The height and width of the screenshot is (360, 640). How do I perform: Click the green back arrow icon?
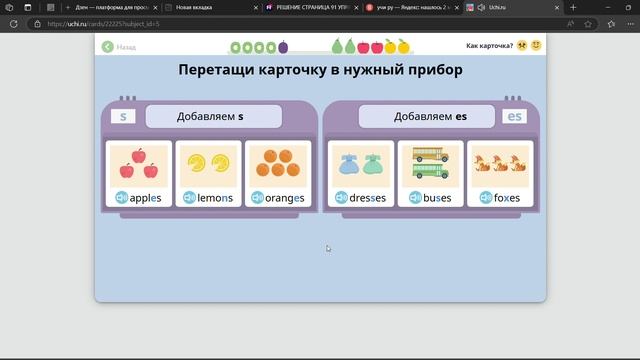107,47
